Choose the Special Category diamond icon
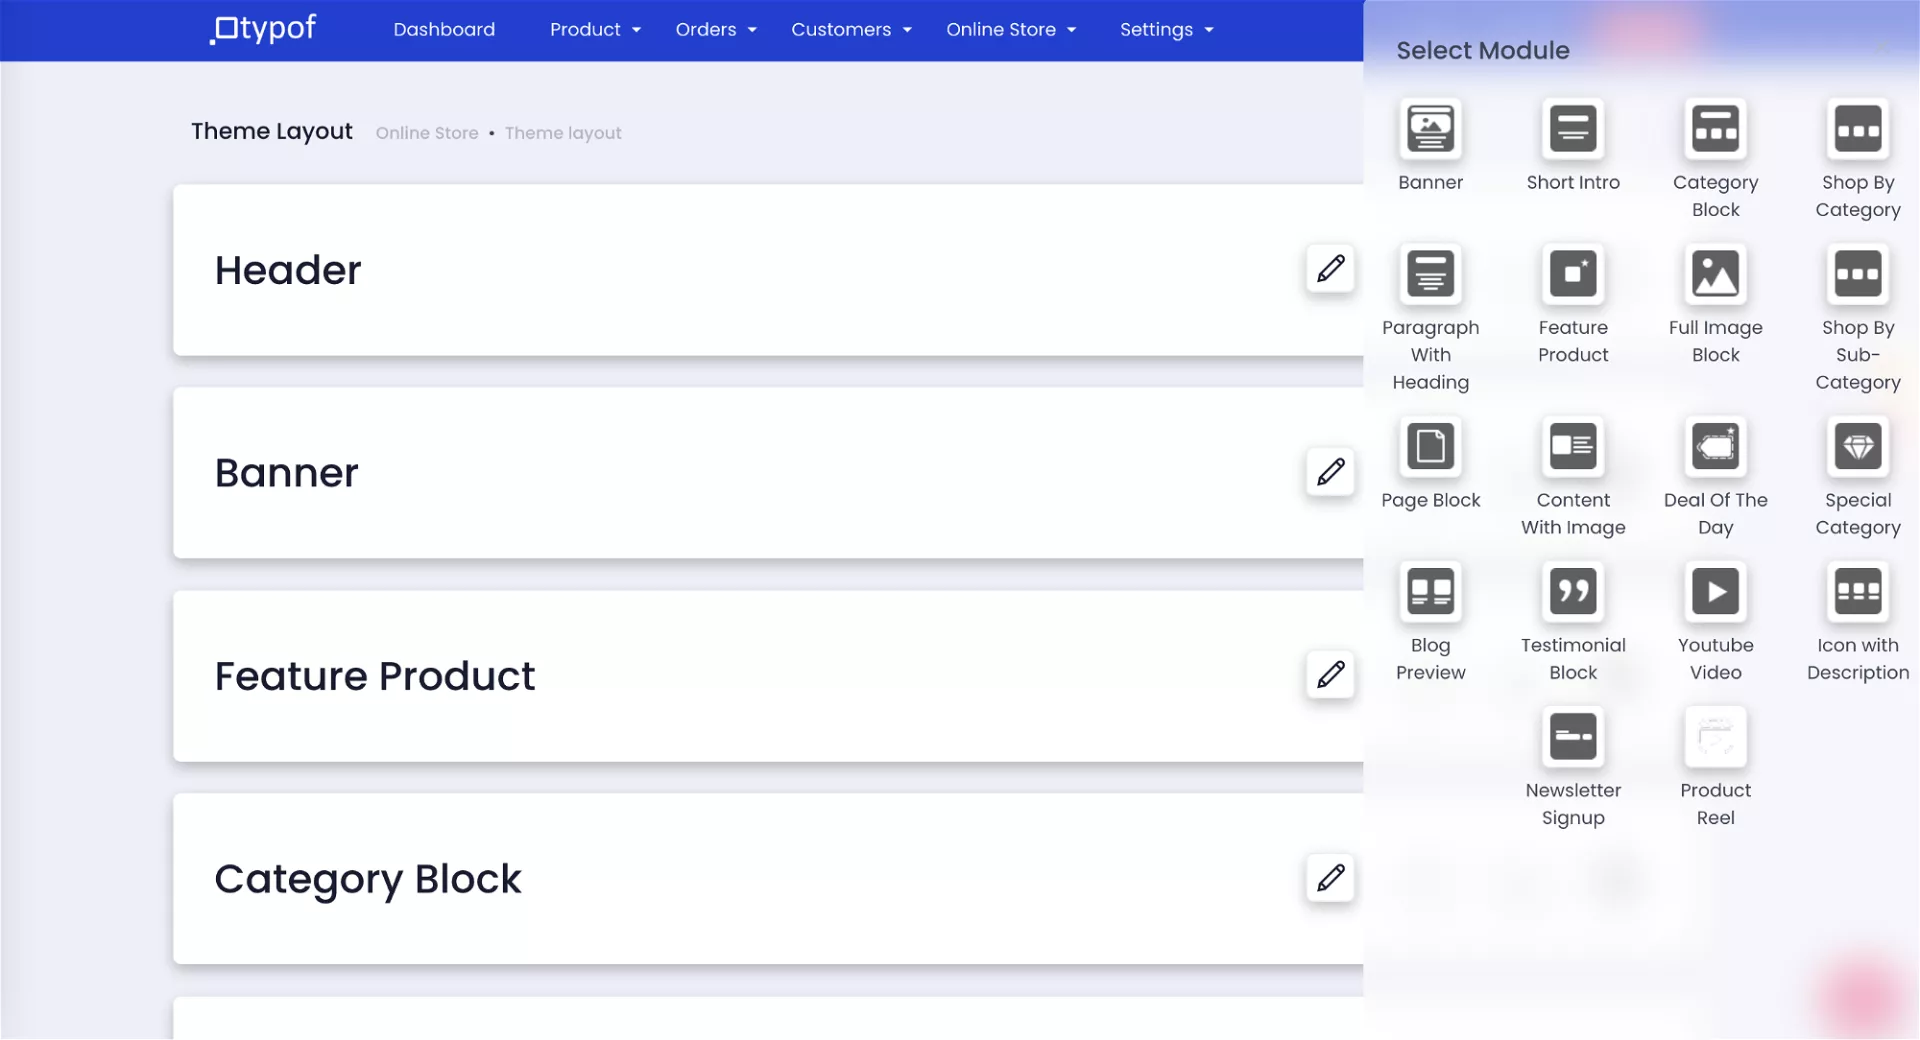The image size is (1920, 1040). coord(1857,447)
